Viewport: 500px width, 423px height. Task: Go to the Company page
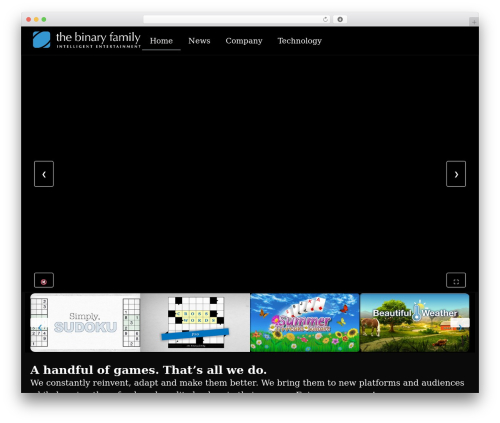pos(244,41)
